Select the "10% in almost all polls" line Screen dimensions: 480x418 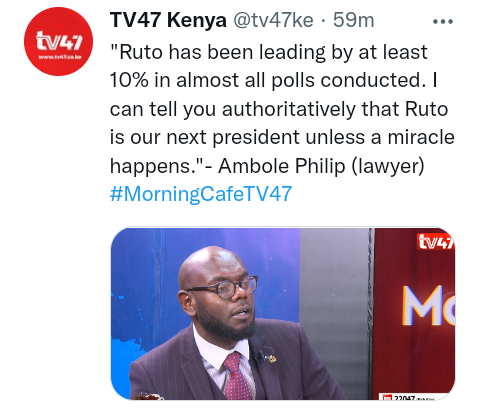tap(273, 80)
